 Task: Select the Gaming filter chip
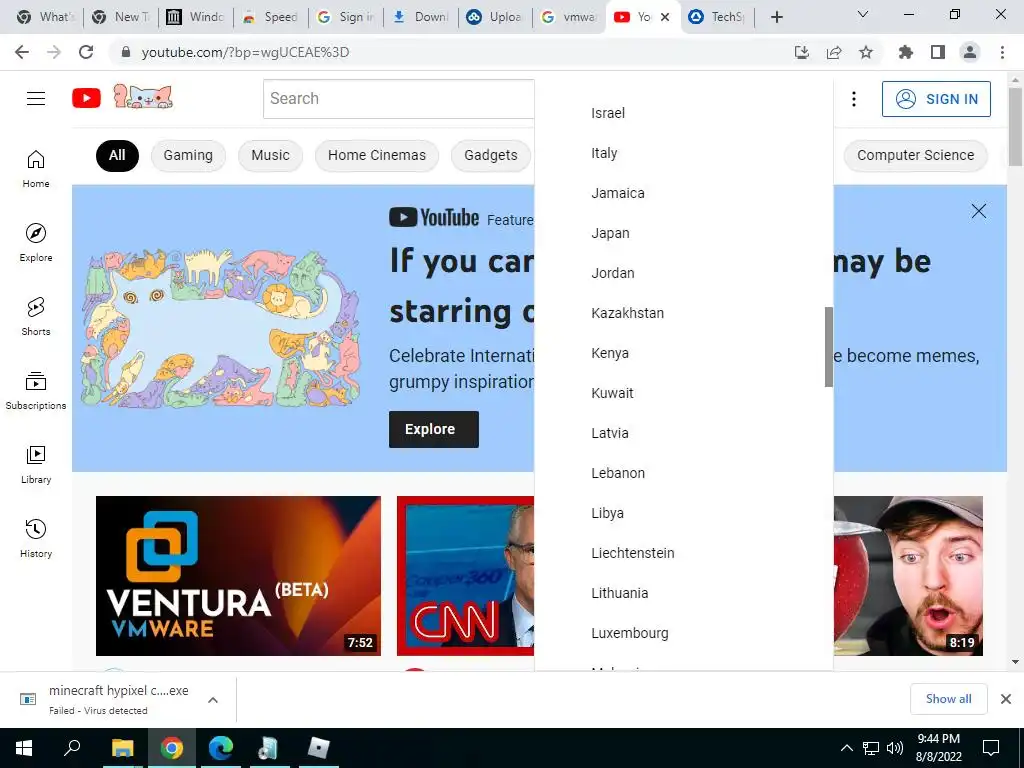188,155
